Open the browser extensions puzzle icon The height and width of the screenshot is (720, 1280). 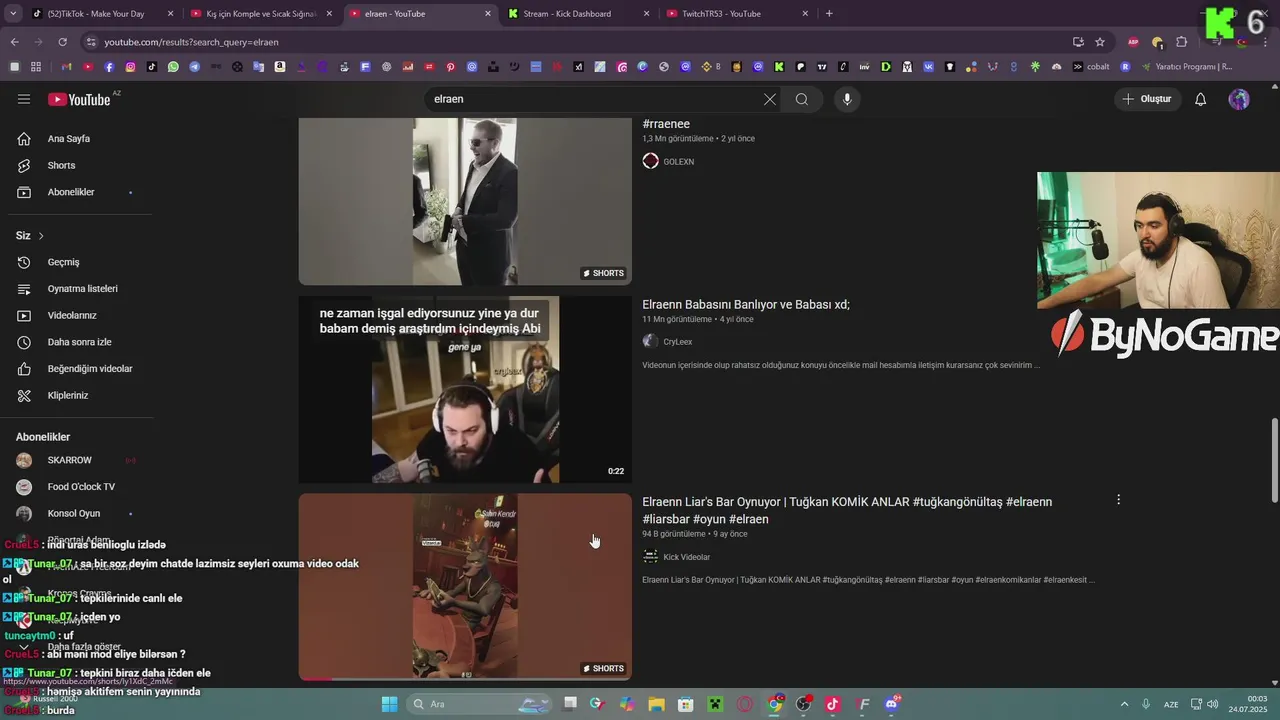[x=1181, y=42]
